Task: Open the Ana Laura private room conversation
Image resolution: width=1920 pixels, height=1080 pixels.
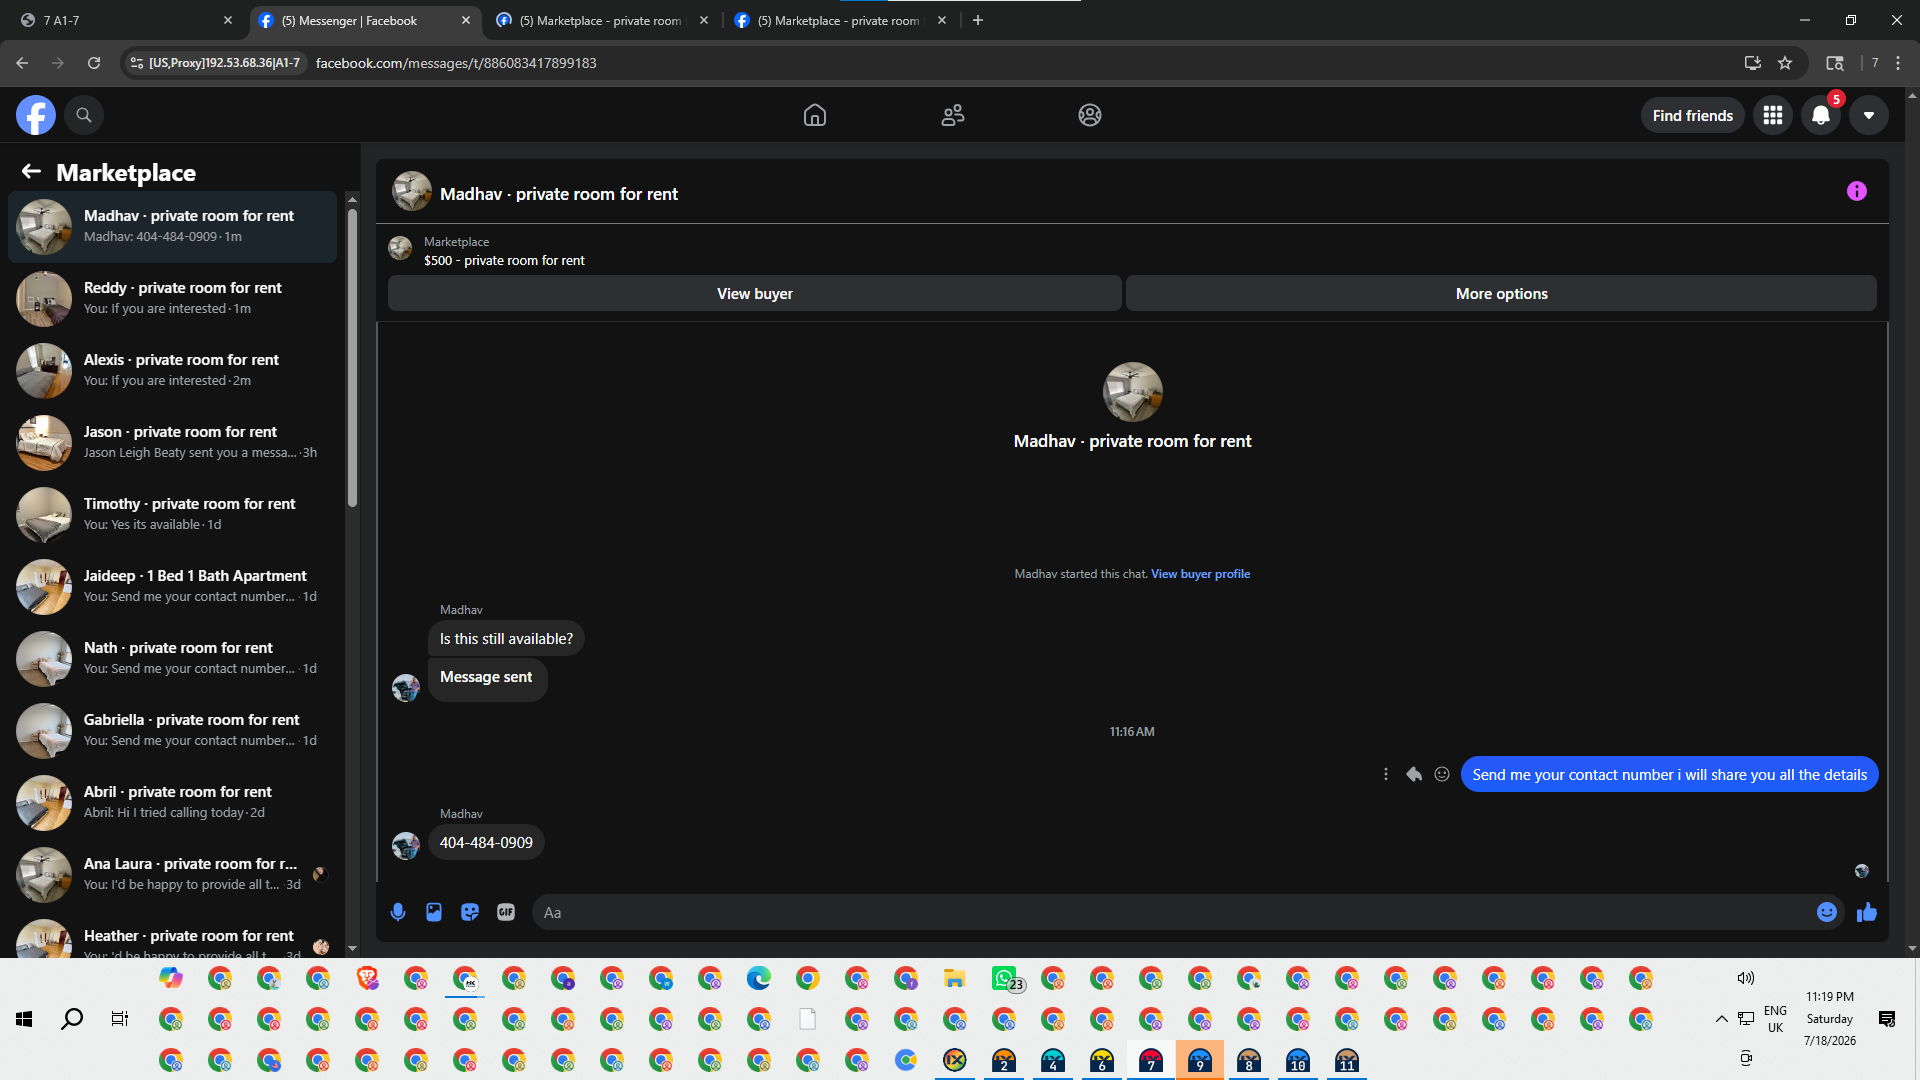Action: 173,875
